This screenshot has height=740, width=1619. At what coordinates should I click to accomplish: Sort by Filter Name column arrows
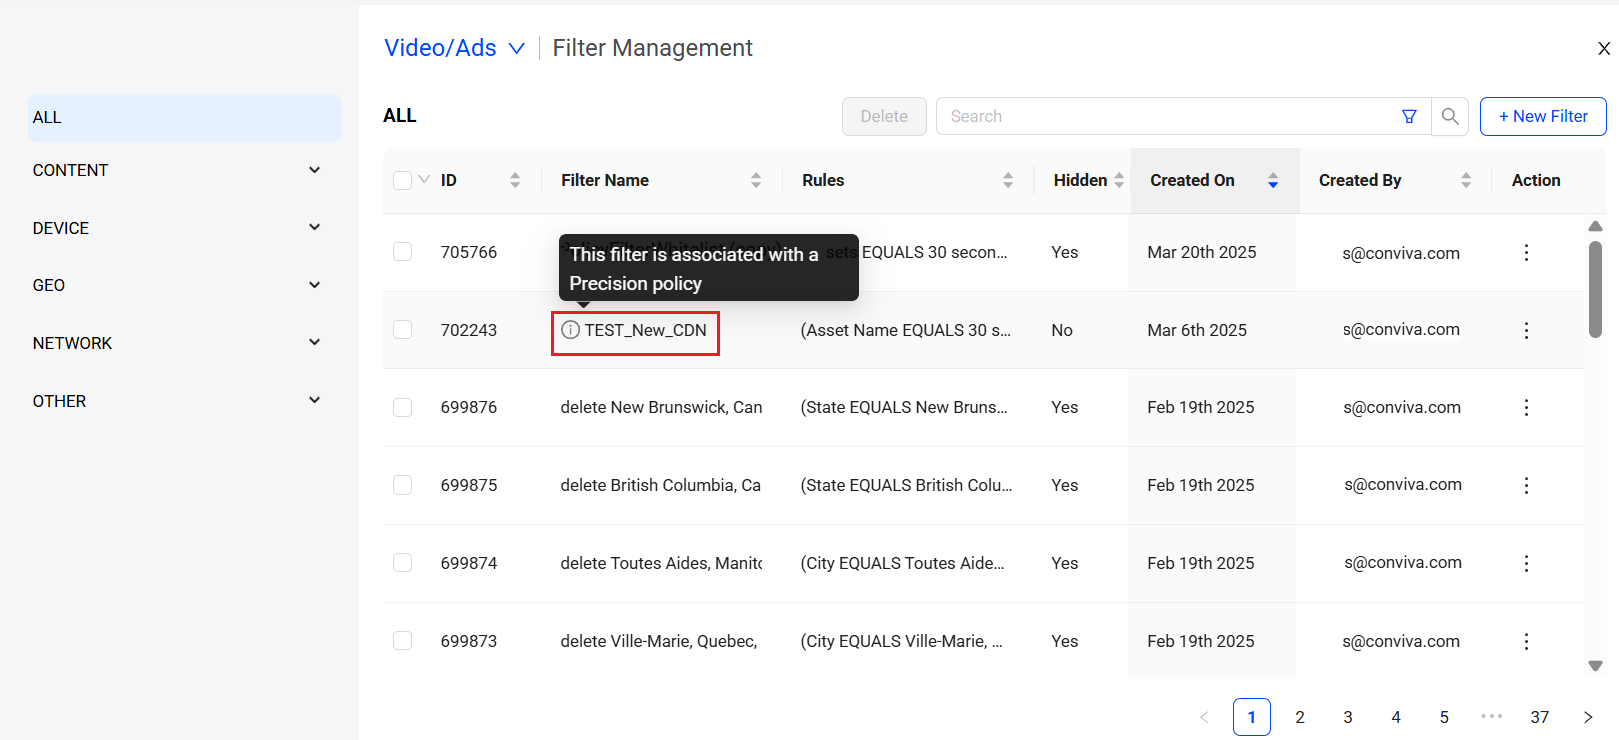pyautogui.click(x=756, y=180)
